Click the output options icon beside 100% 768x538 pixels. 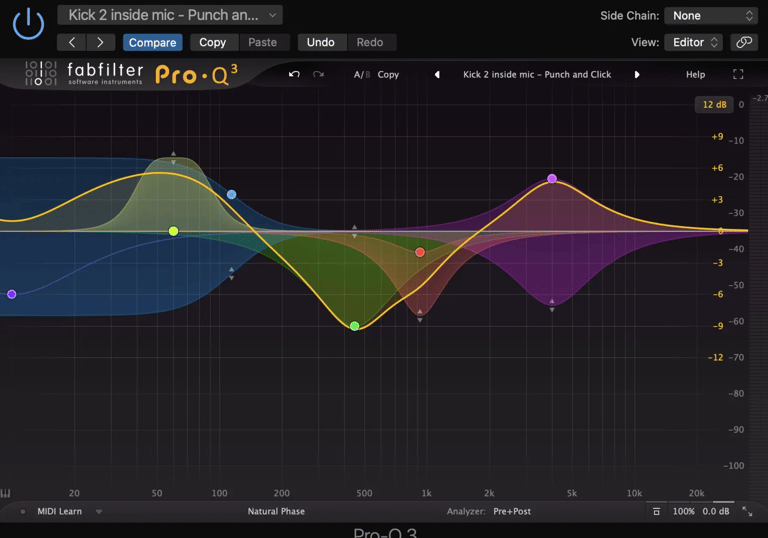pos(656,511)
